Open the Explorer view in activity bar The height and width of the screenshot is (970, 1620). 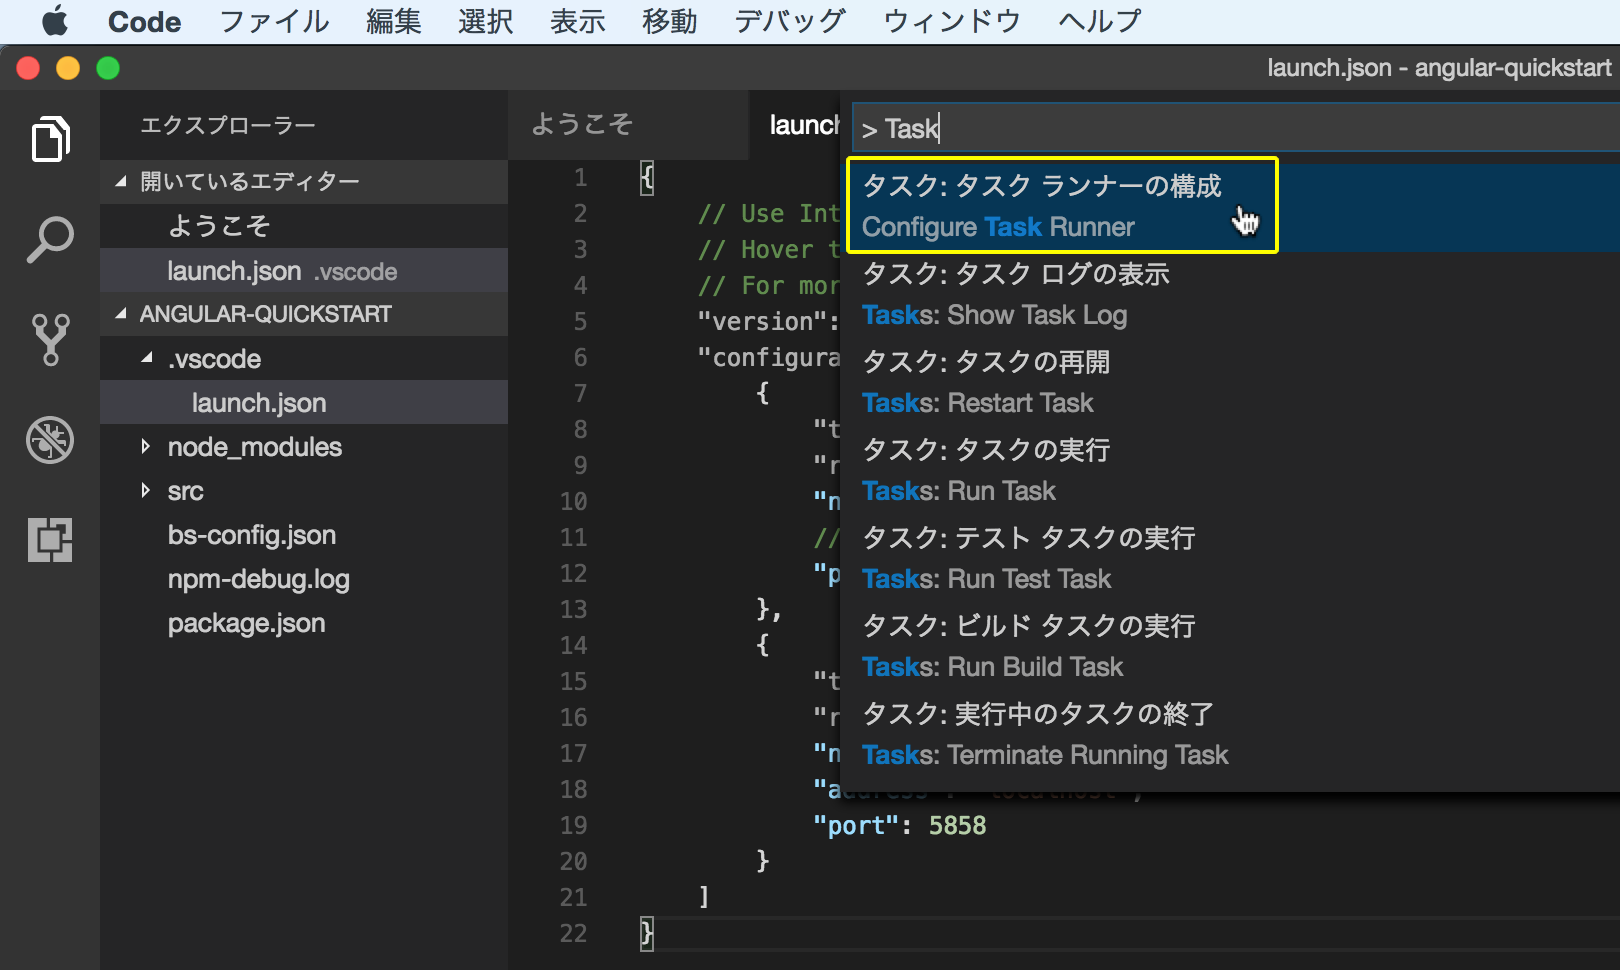pos(50,139)
